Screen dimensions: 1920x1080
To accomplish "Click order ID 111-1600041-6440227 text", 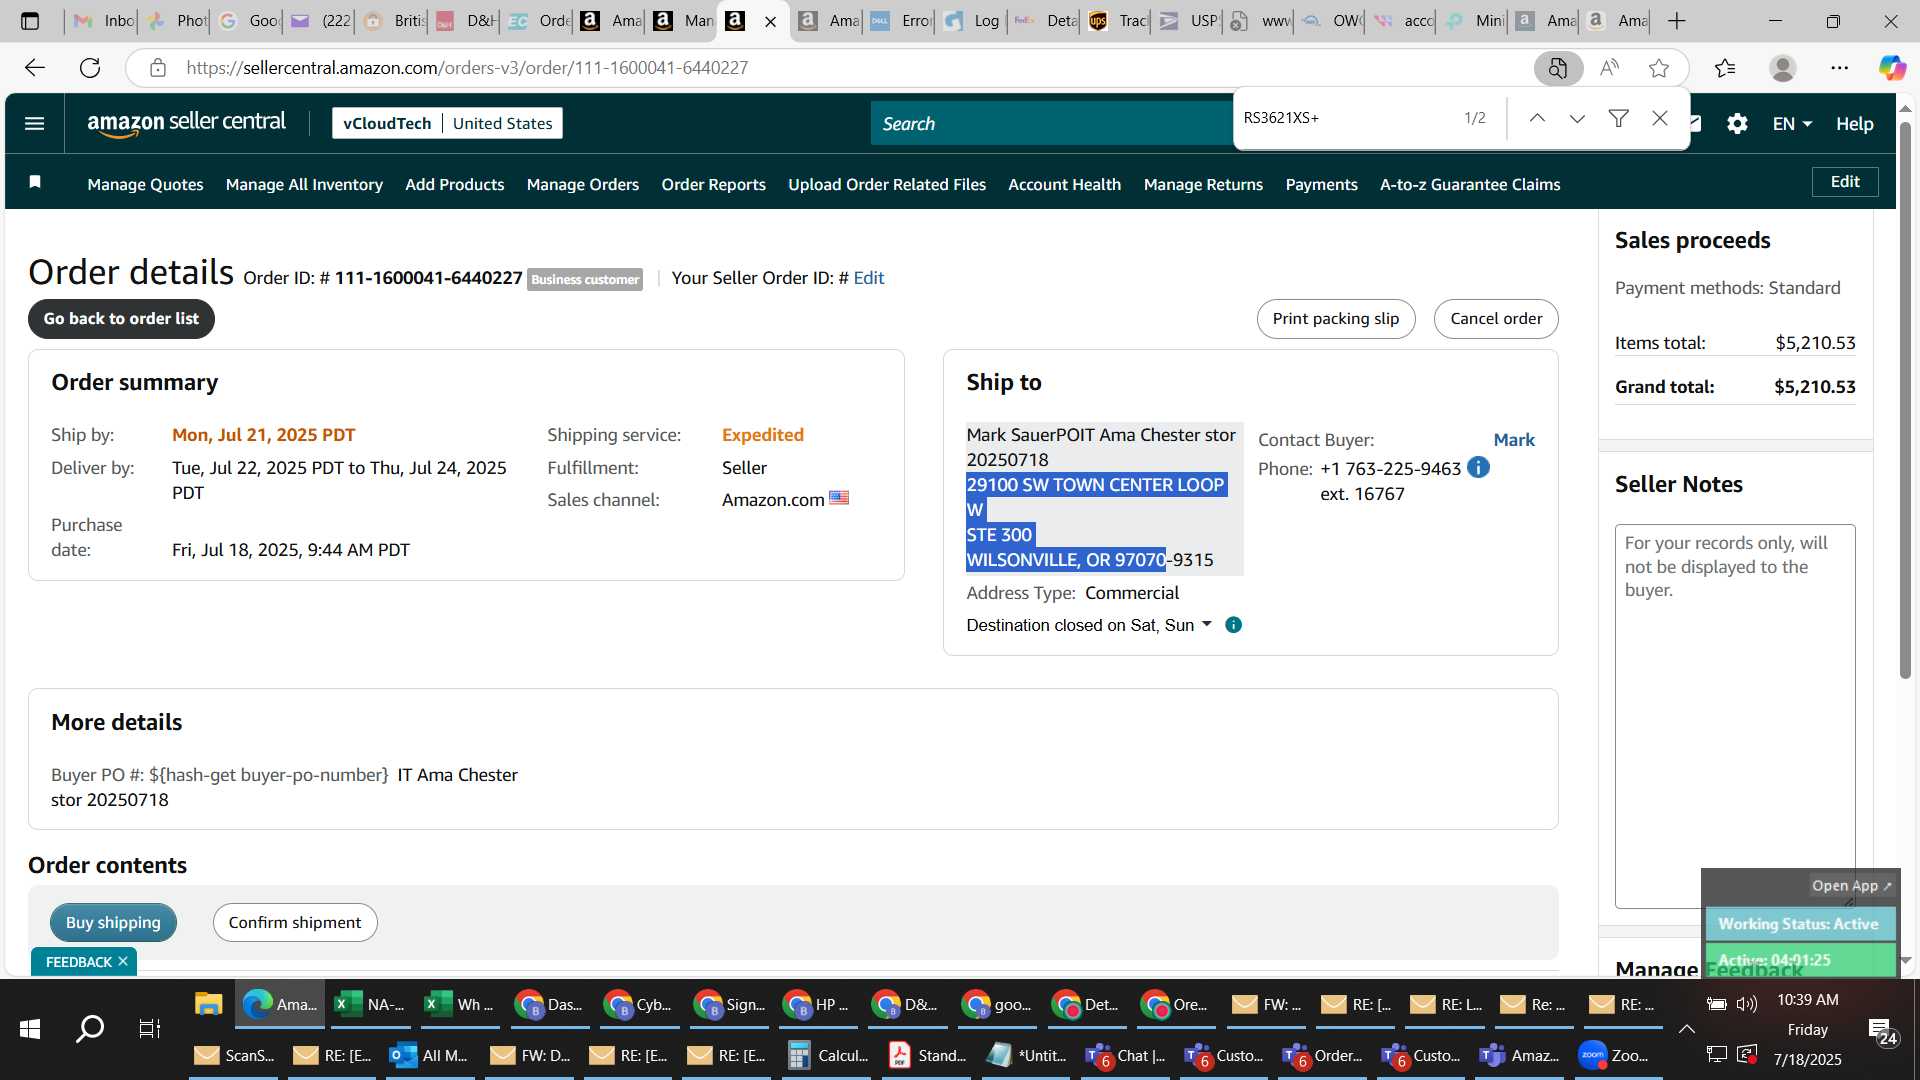I will click(428, 278).
